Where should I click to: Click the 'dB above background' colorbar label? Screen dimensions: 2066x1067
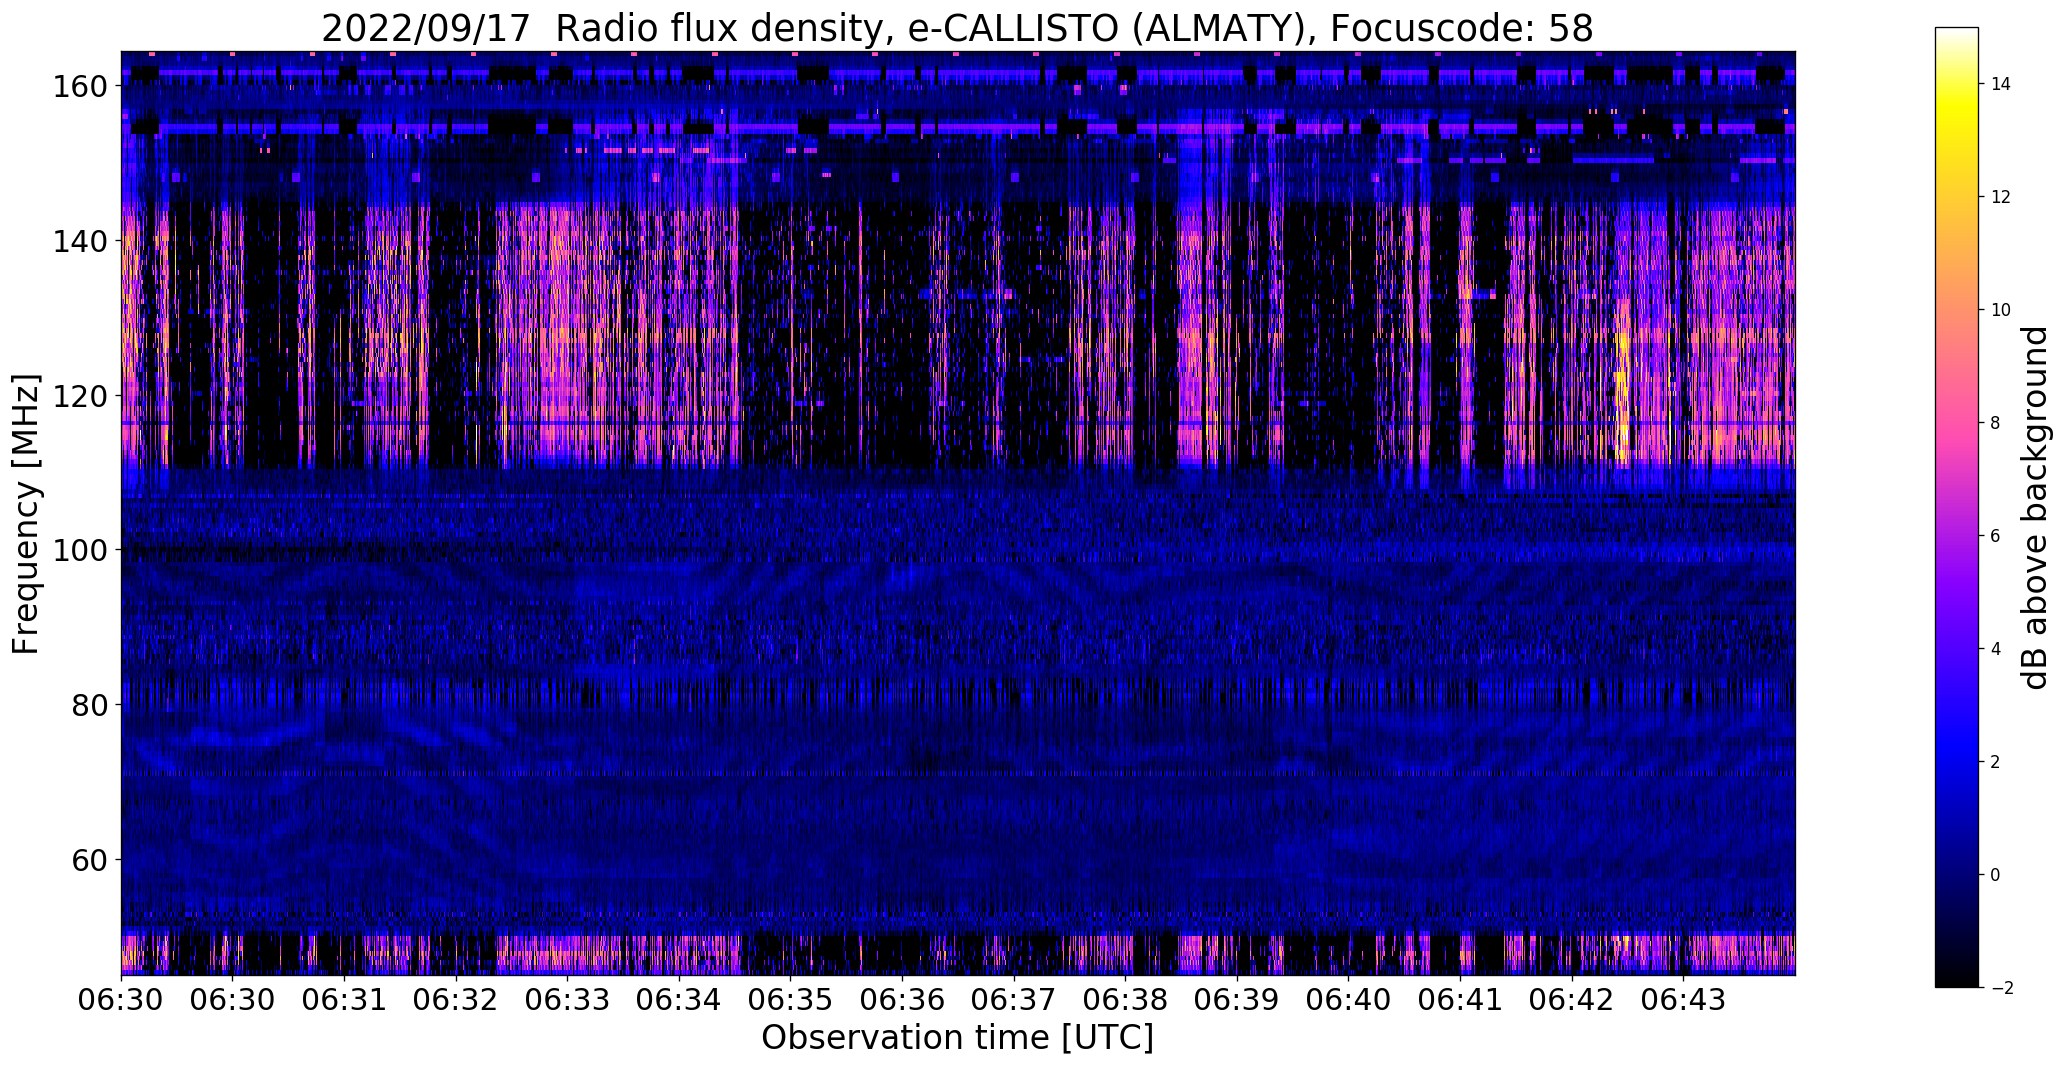pyautogui.click(x=2034, y=507)
